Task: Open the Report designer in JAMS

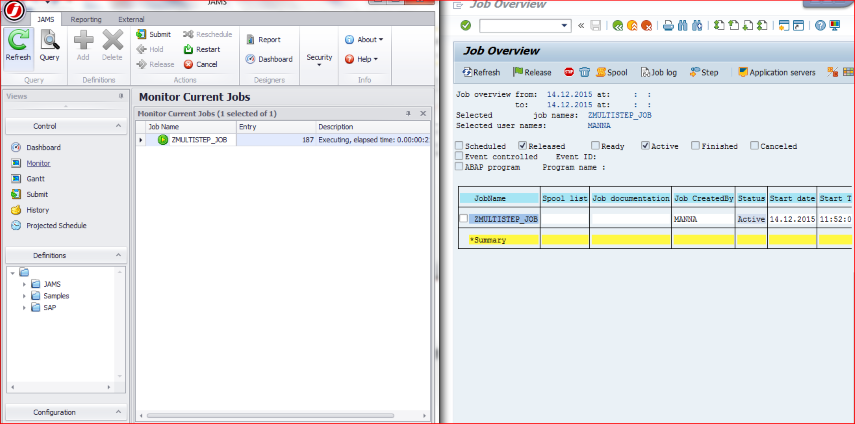Action: (x=263, y=40)
